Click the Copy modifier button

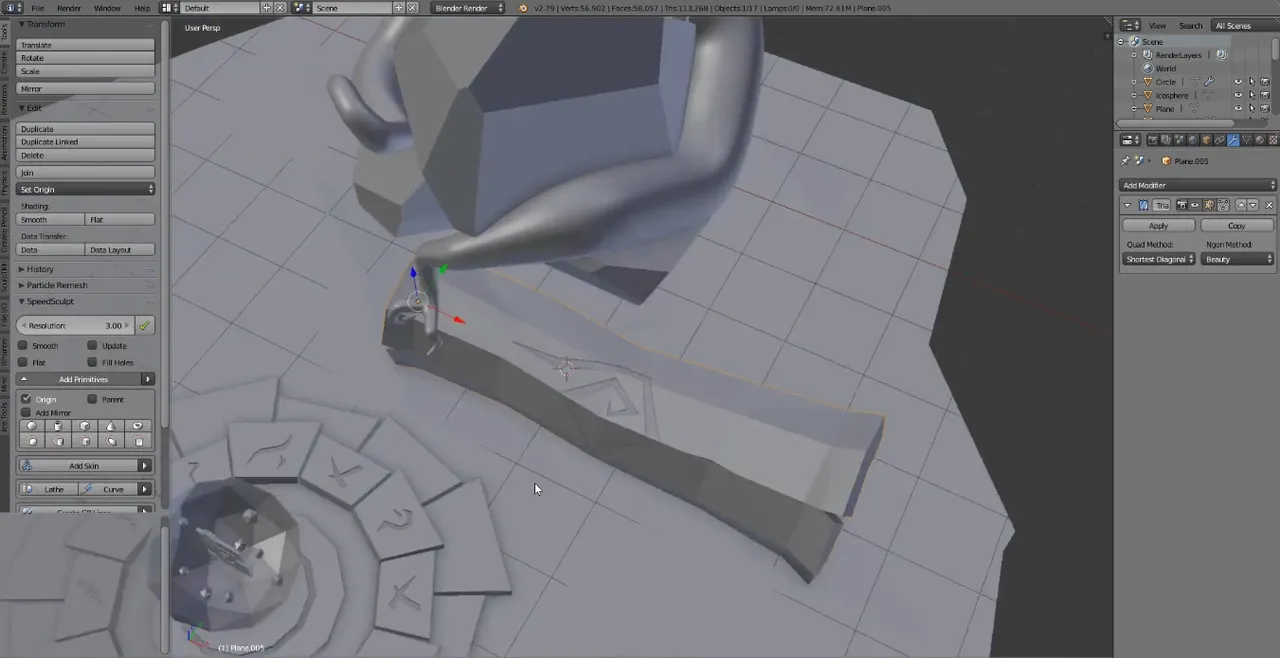(1237, 226)
